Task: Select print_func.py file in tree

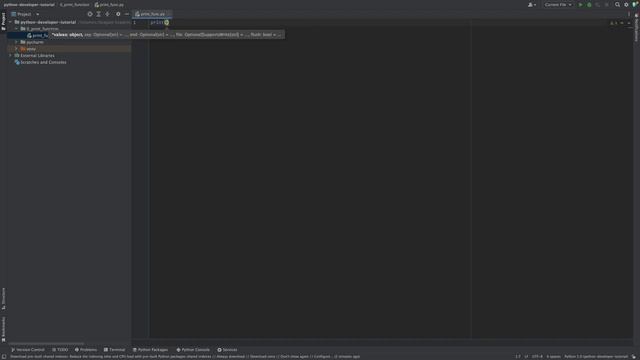Action: (x=38, y=36)
